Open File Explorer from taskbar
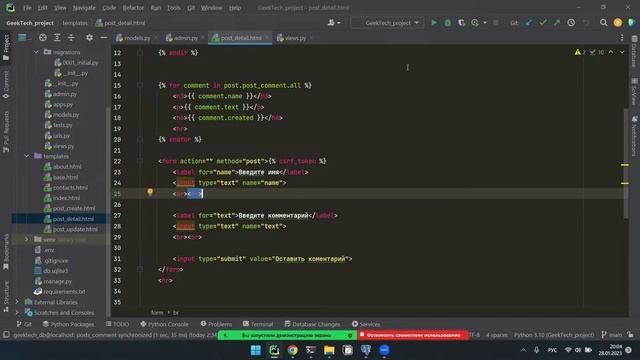The image size is (640, 360). [329, 350]
